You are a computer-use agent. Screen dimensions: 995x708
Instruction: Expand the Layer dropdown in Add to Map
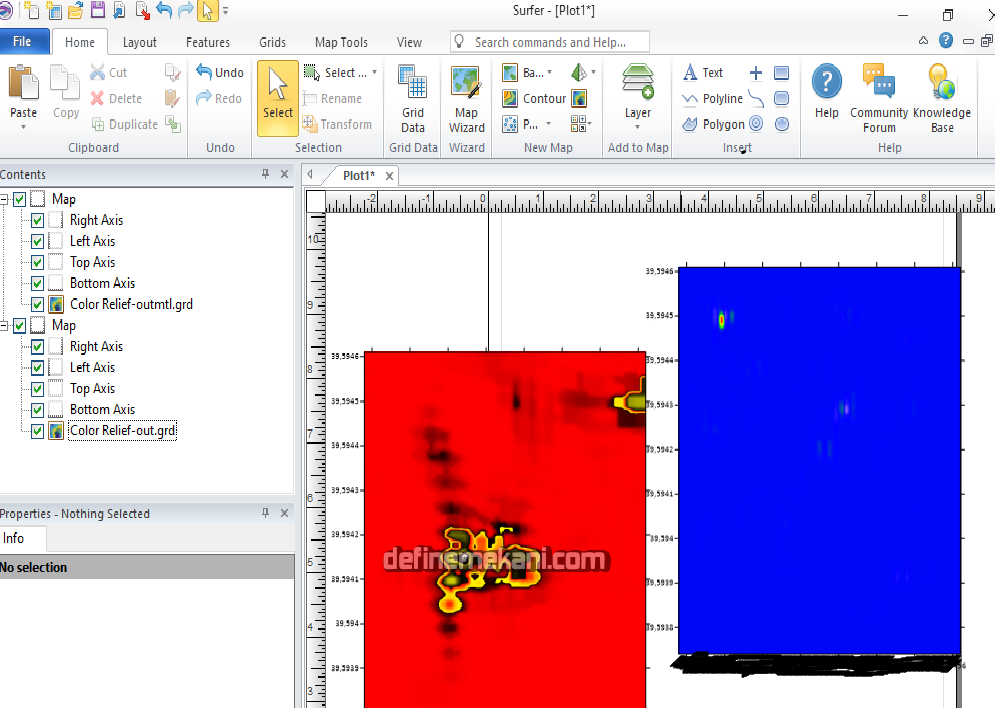point(638,113)
